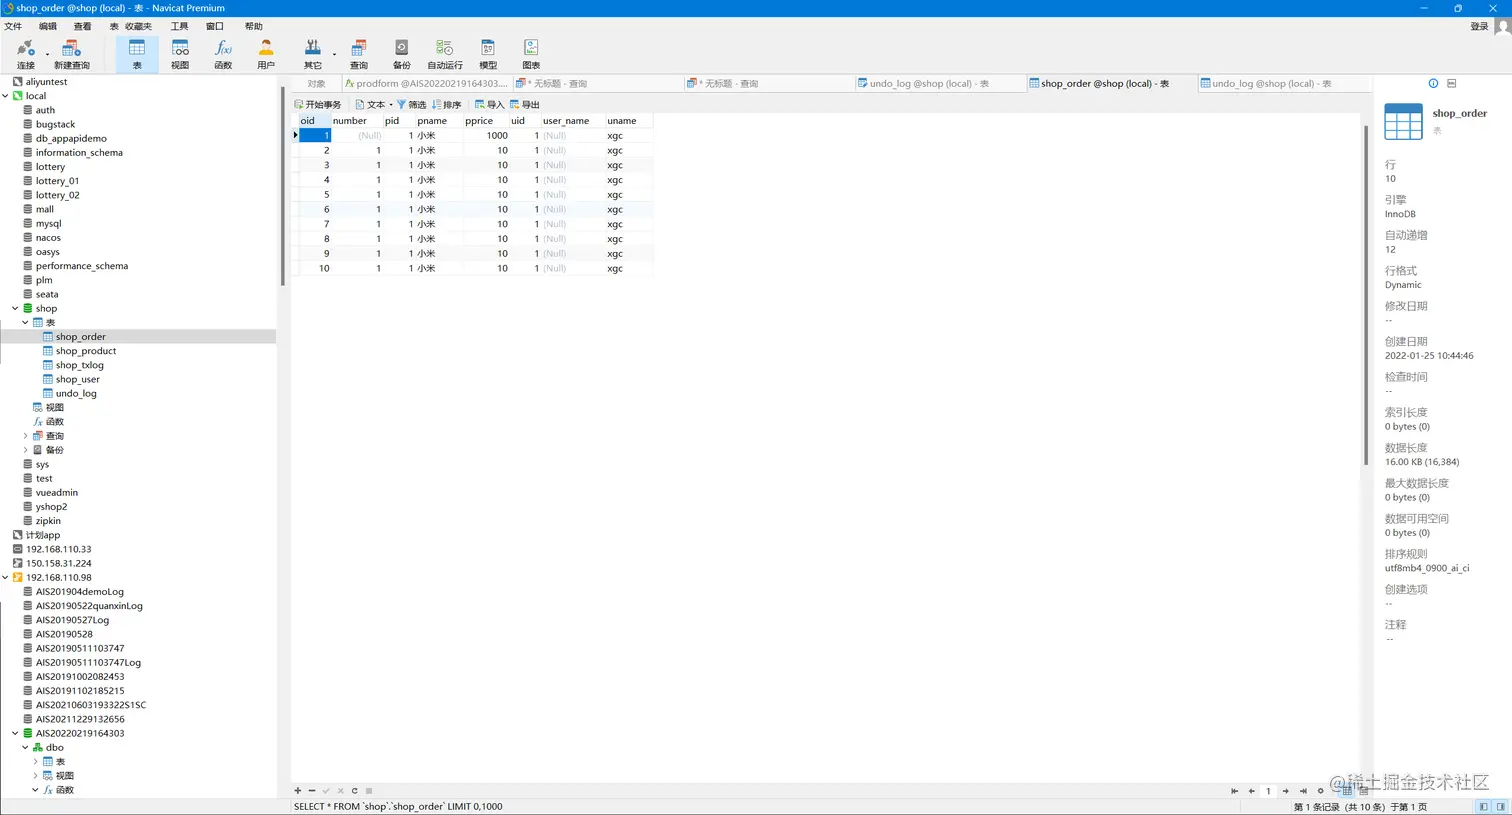Screen dimensions: 1512x815
Task: Collapse the 192.168.110.98 connection node
Action: point(5,577)
